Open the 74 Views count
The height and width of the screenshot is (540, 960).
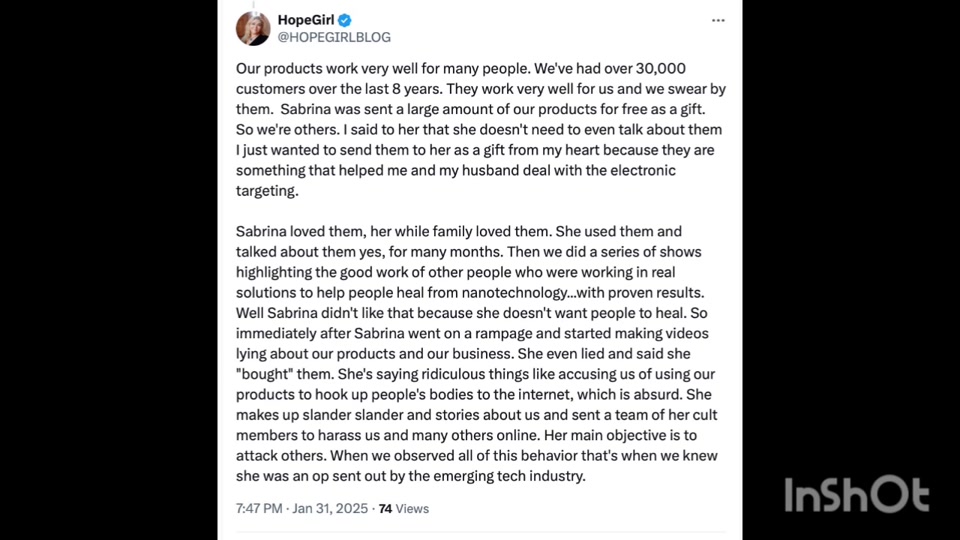(x=403, y=509)
